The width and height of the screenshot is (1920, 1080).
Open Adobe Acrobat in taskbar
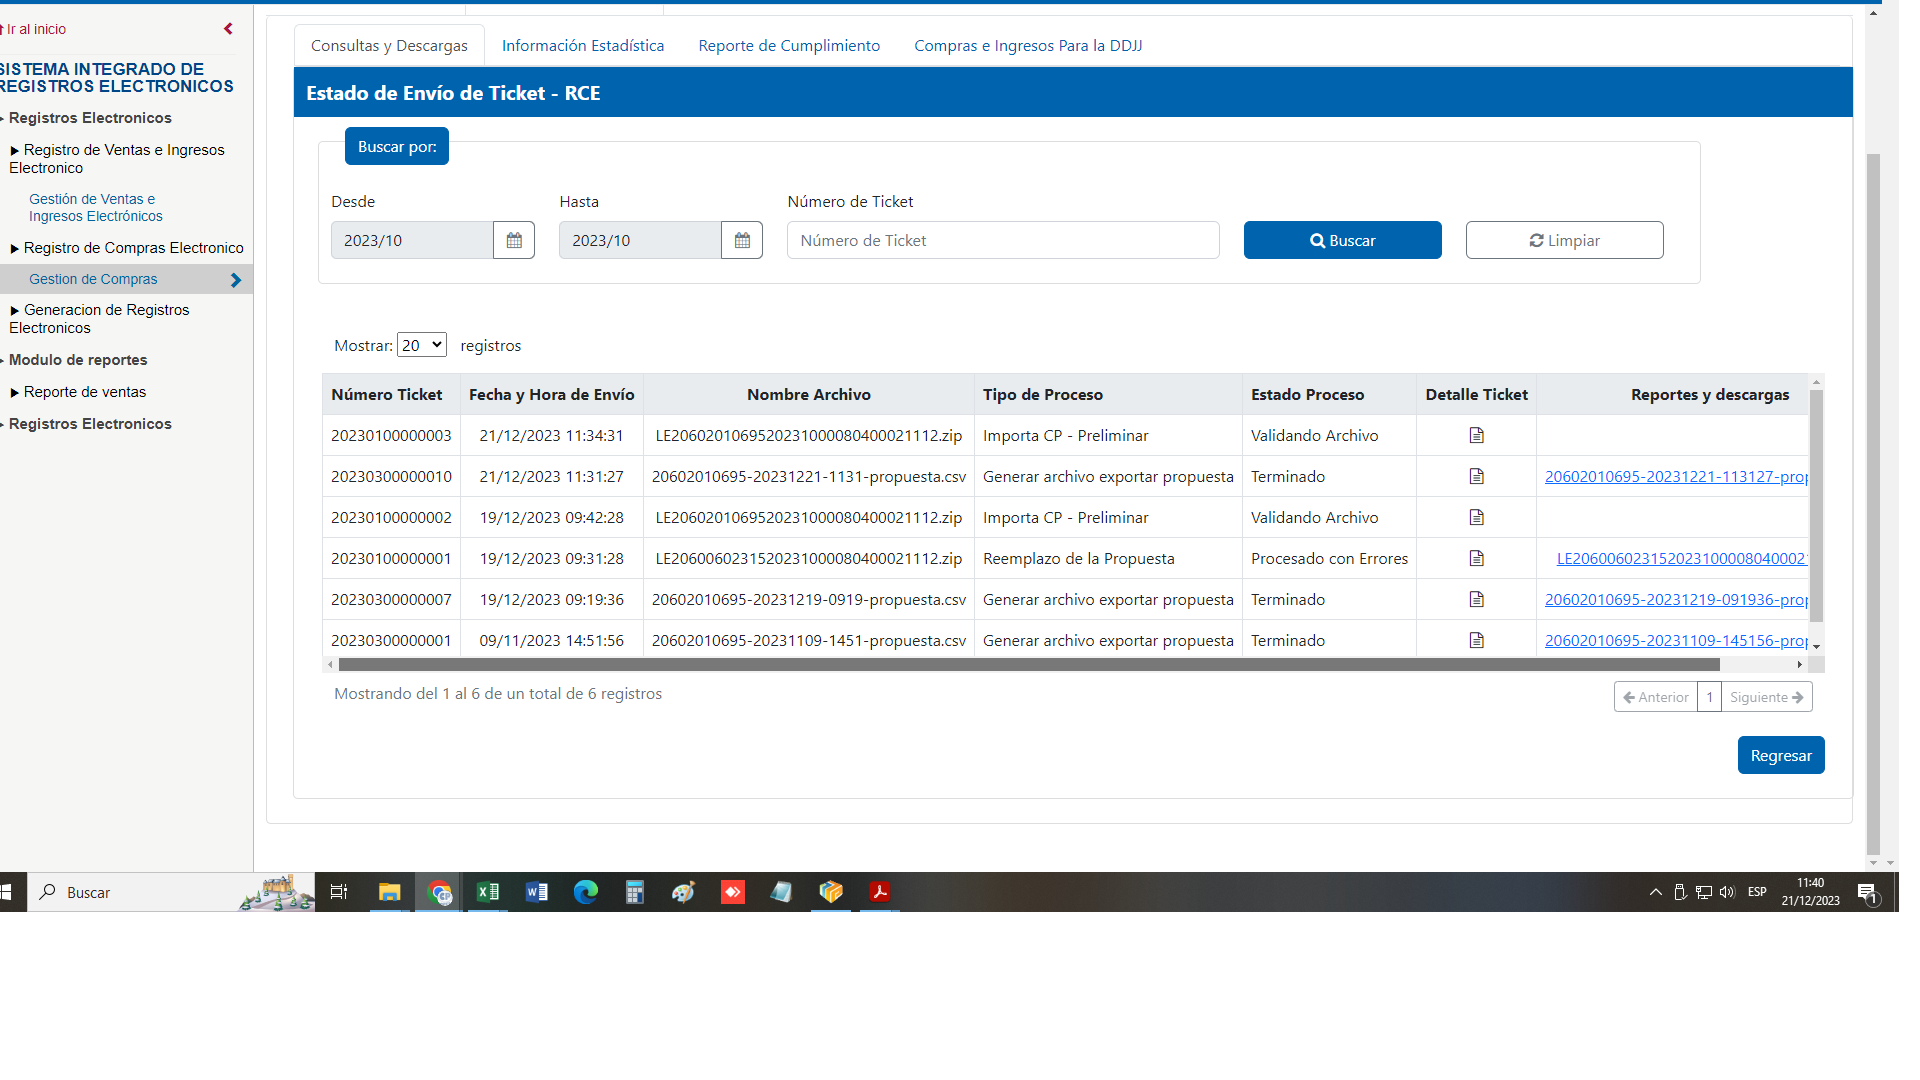point(879,892)
